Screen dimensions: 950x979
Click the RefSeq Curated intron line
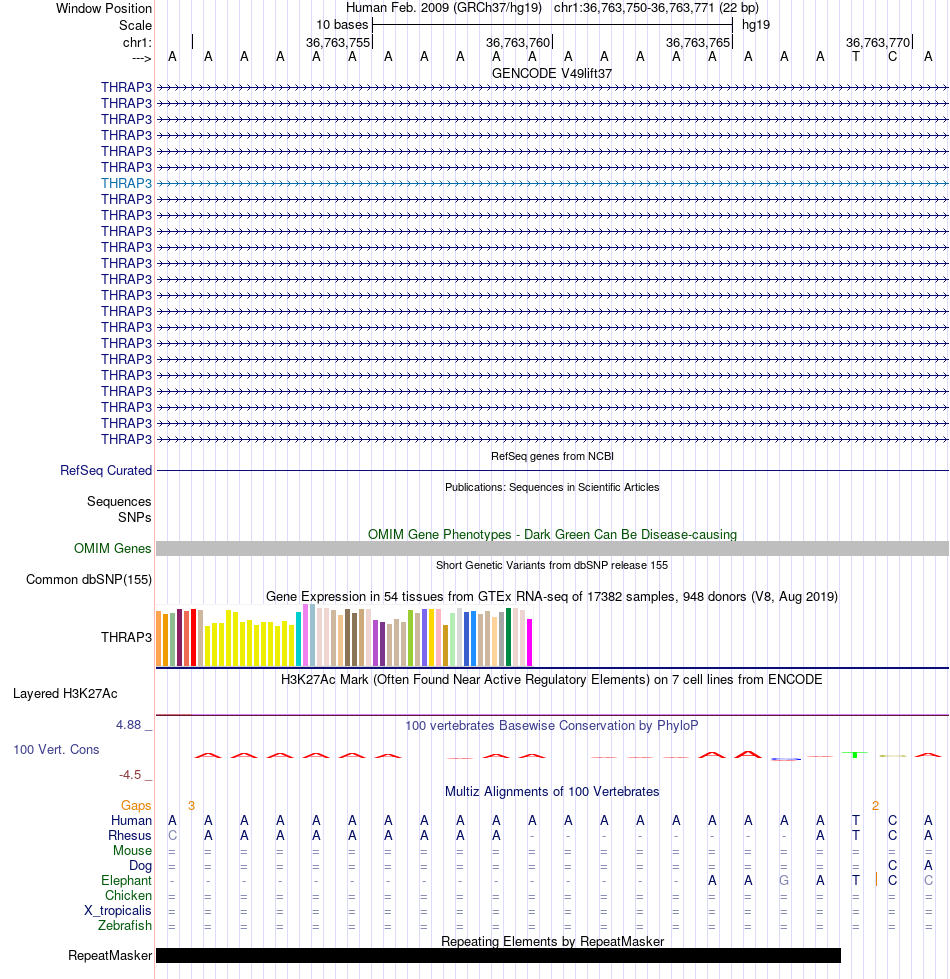click(552, 470)
